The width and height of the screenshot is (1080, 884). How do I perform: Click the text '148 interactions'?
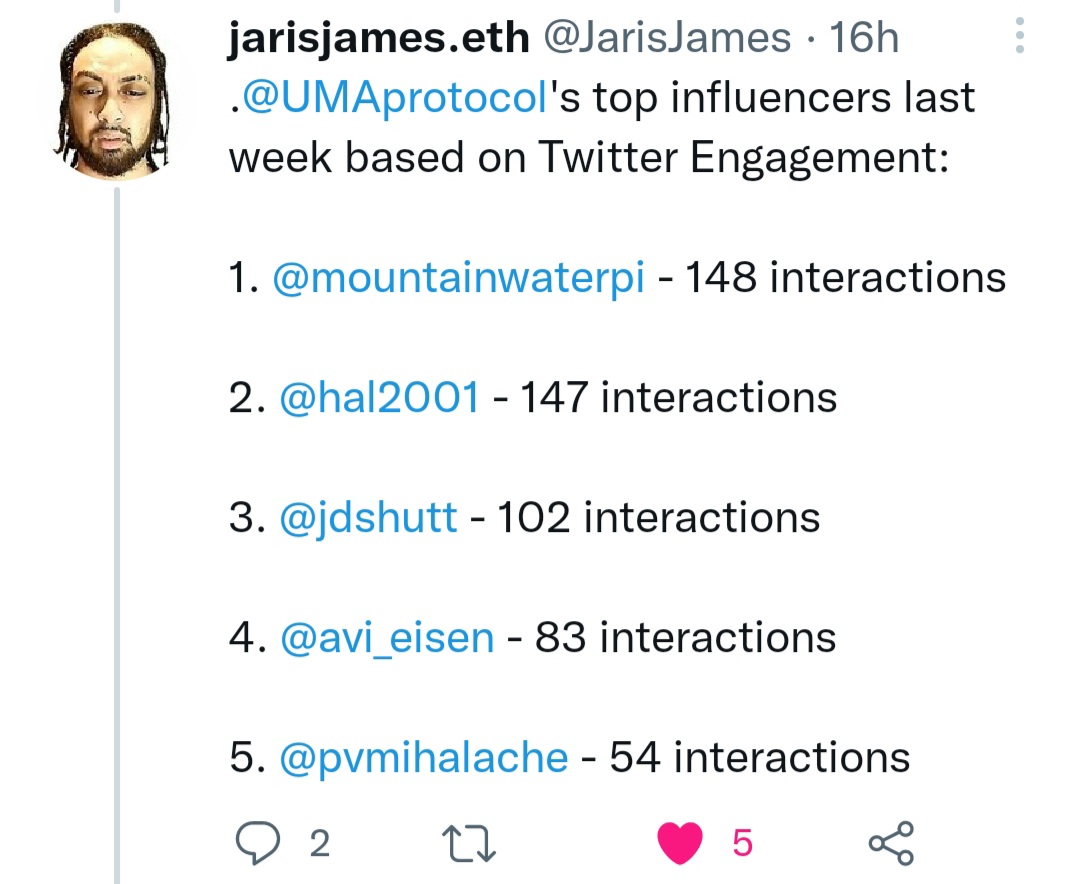tap(846, 278)
